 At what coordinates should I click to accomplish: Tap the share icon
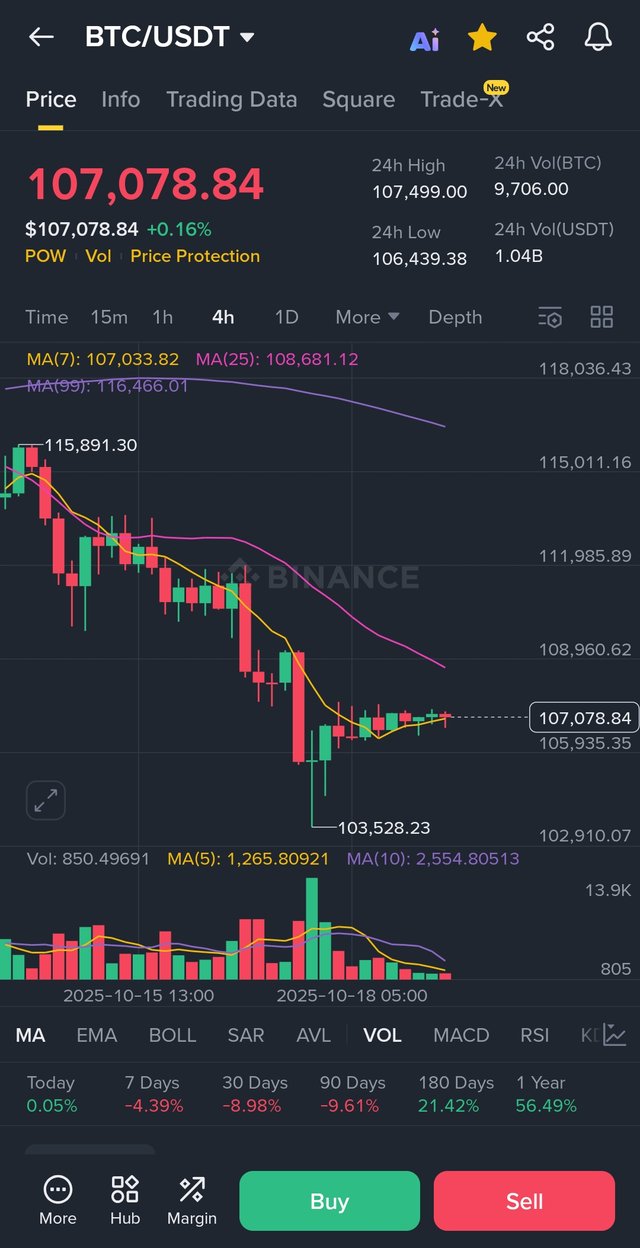click(540, 38)
